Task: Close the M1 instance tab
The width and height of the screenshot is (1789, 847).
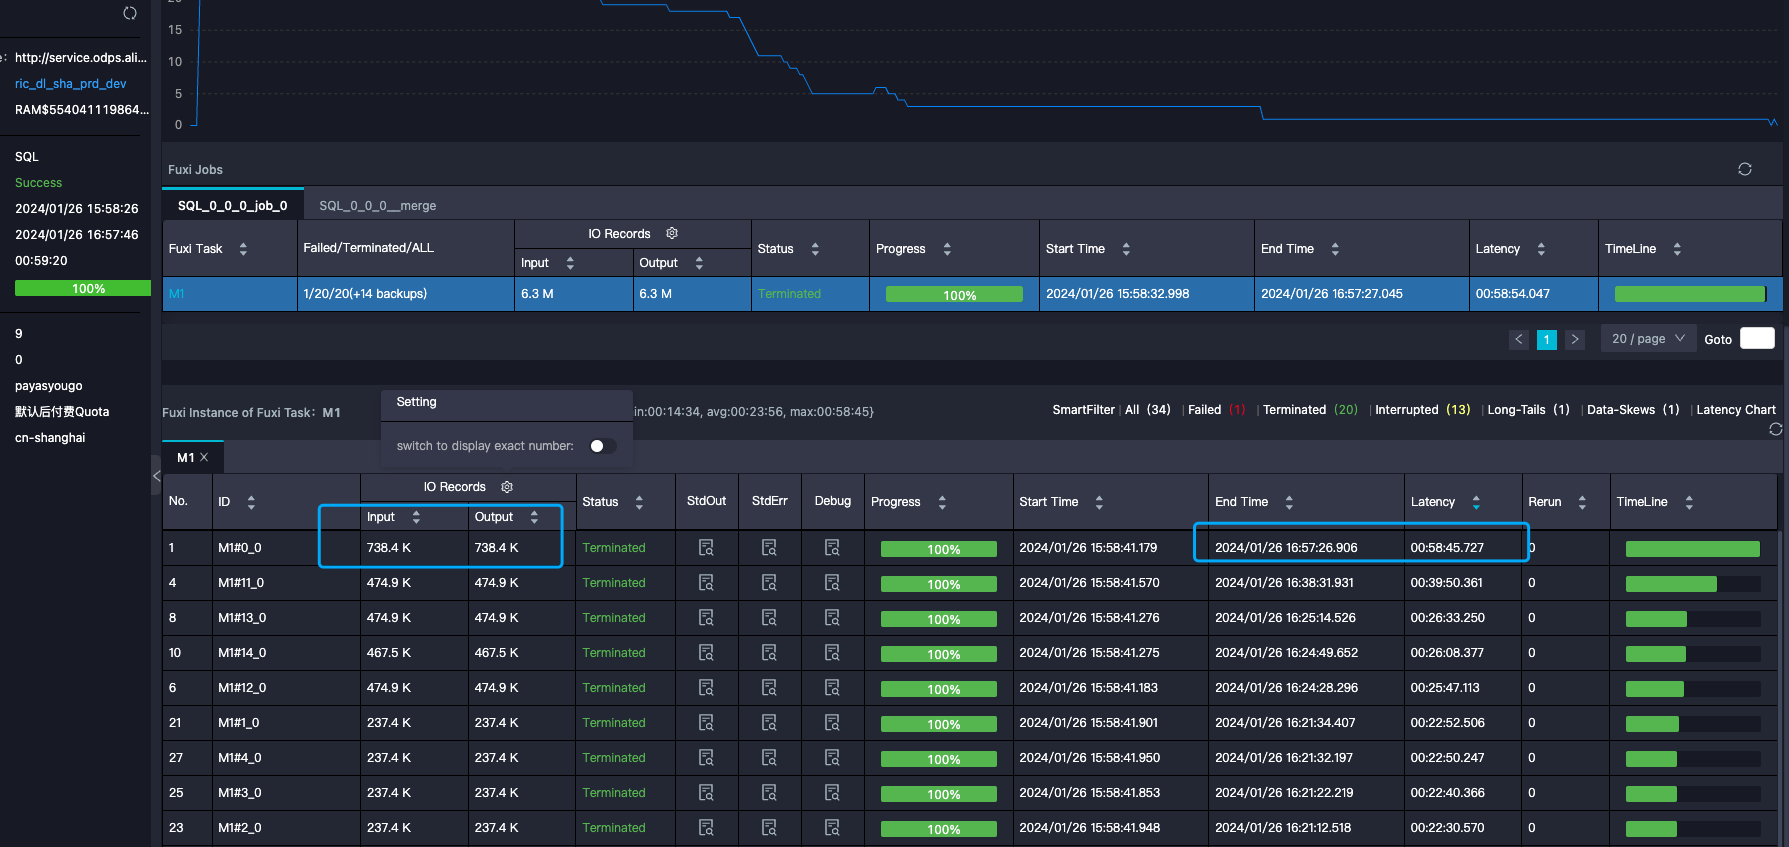Action: click(x=204, y=457)
